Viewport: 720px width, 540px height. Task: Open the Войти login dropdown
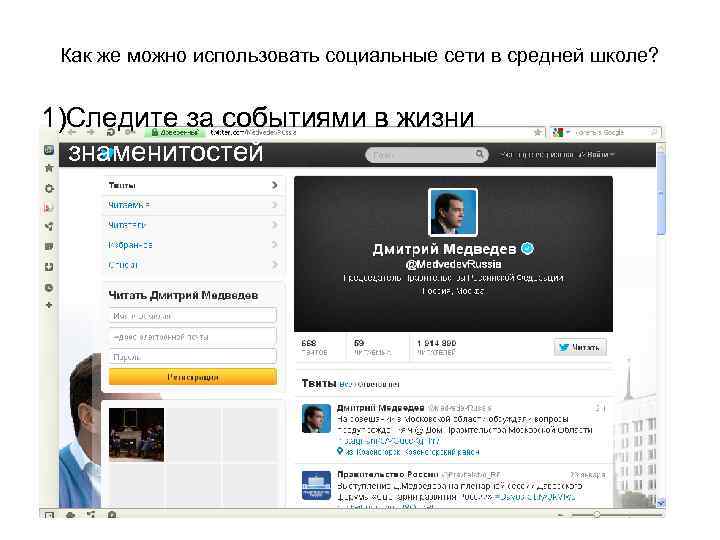(600, 155)
